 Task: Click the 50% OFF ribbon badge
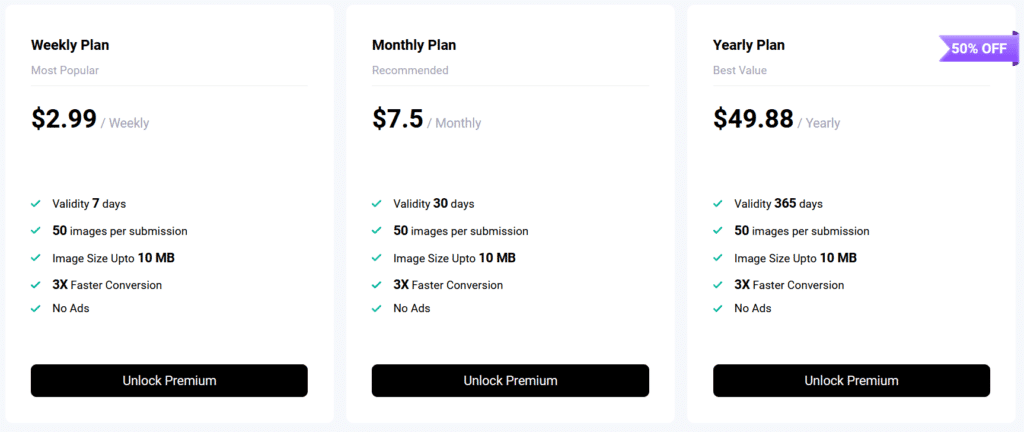[x=978, y=49]
